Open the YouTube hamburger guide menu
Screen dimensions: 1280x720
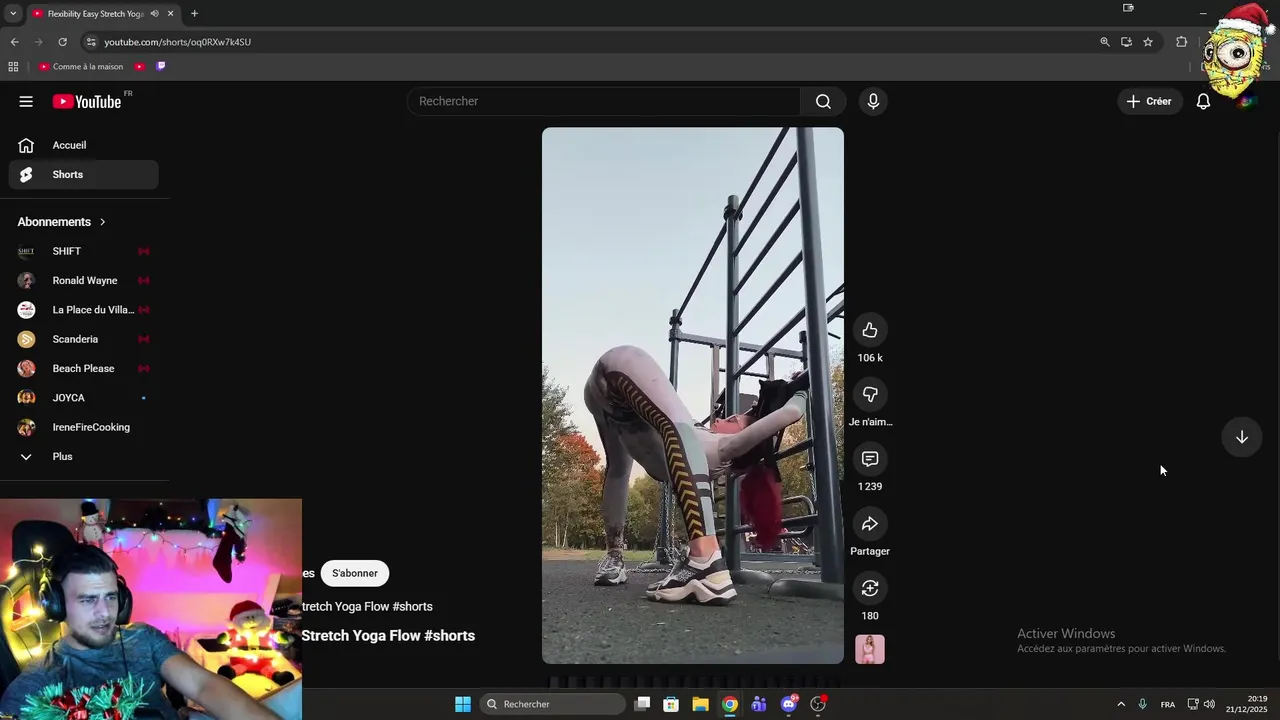[26, 101]
